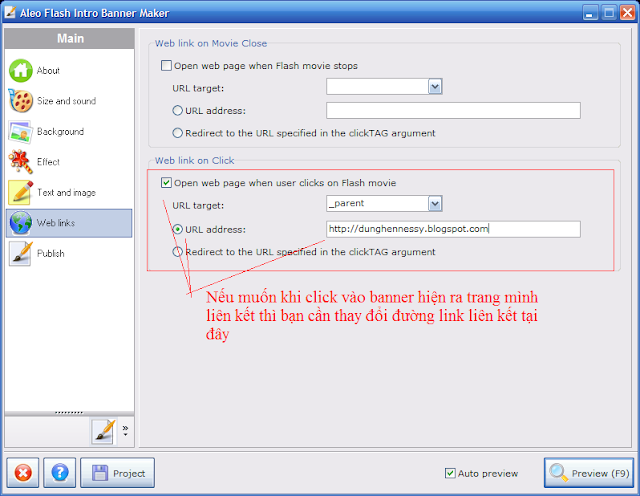Image resolution: width=640 pixels, height=496 pixels.
Task: Click the dotted sidebar splitter handle
Action: (x=69, y=413)
